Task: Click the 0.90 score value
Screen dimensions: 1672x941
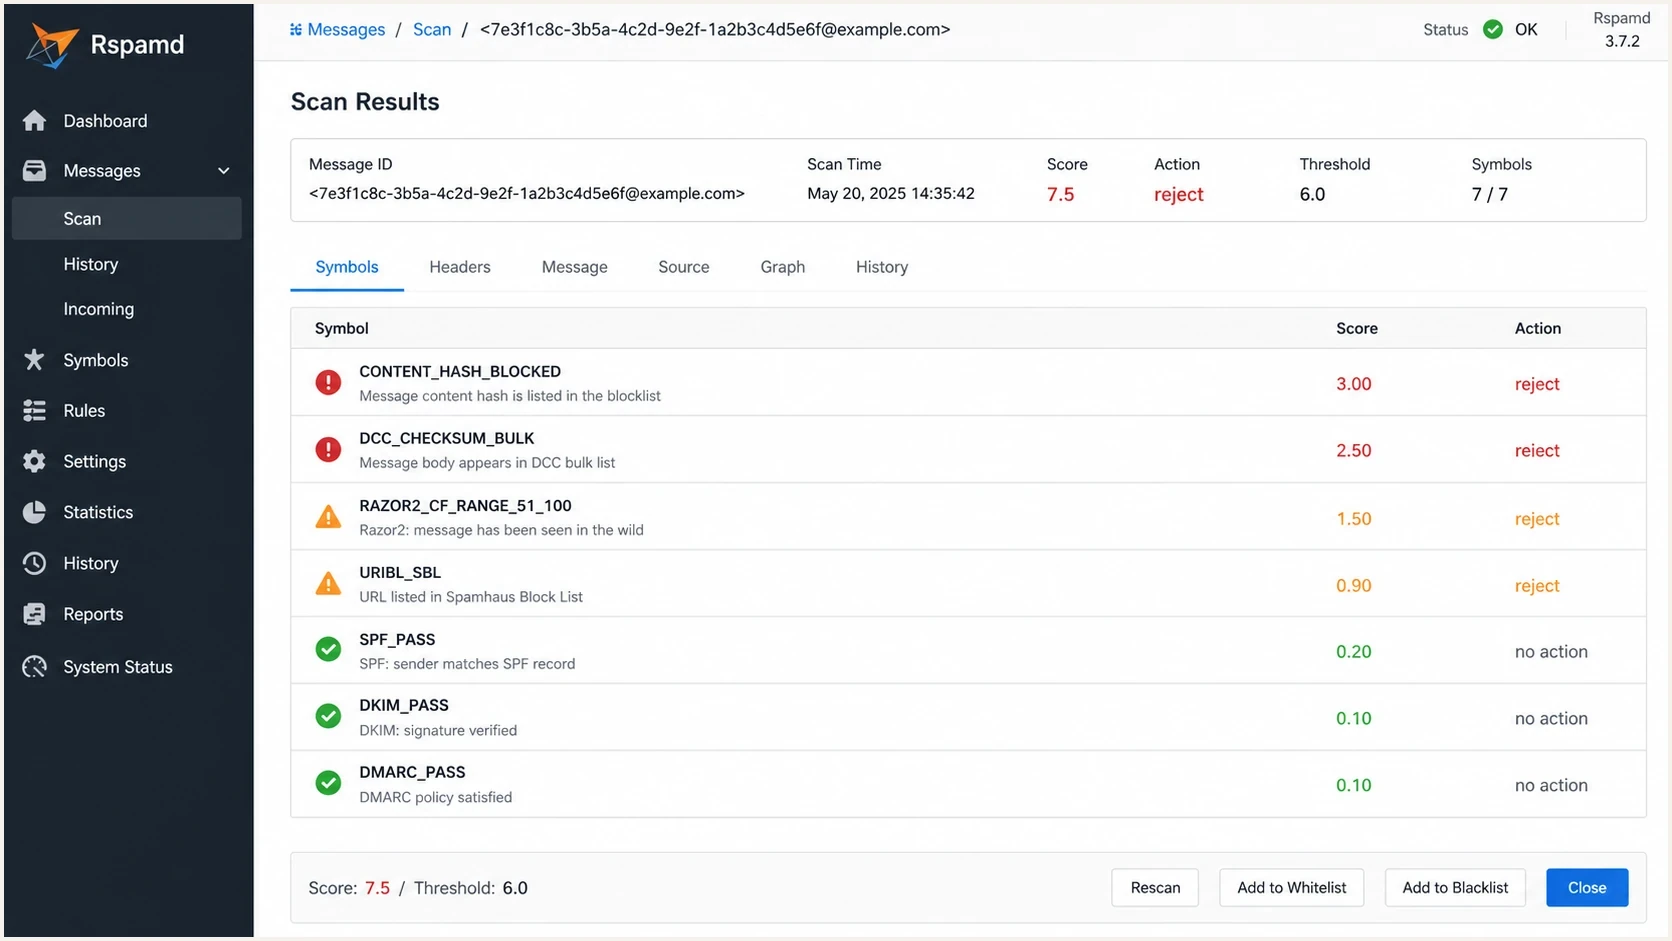Action: (1354, 586)
